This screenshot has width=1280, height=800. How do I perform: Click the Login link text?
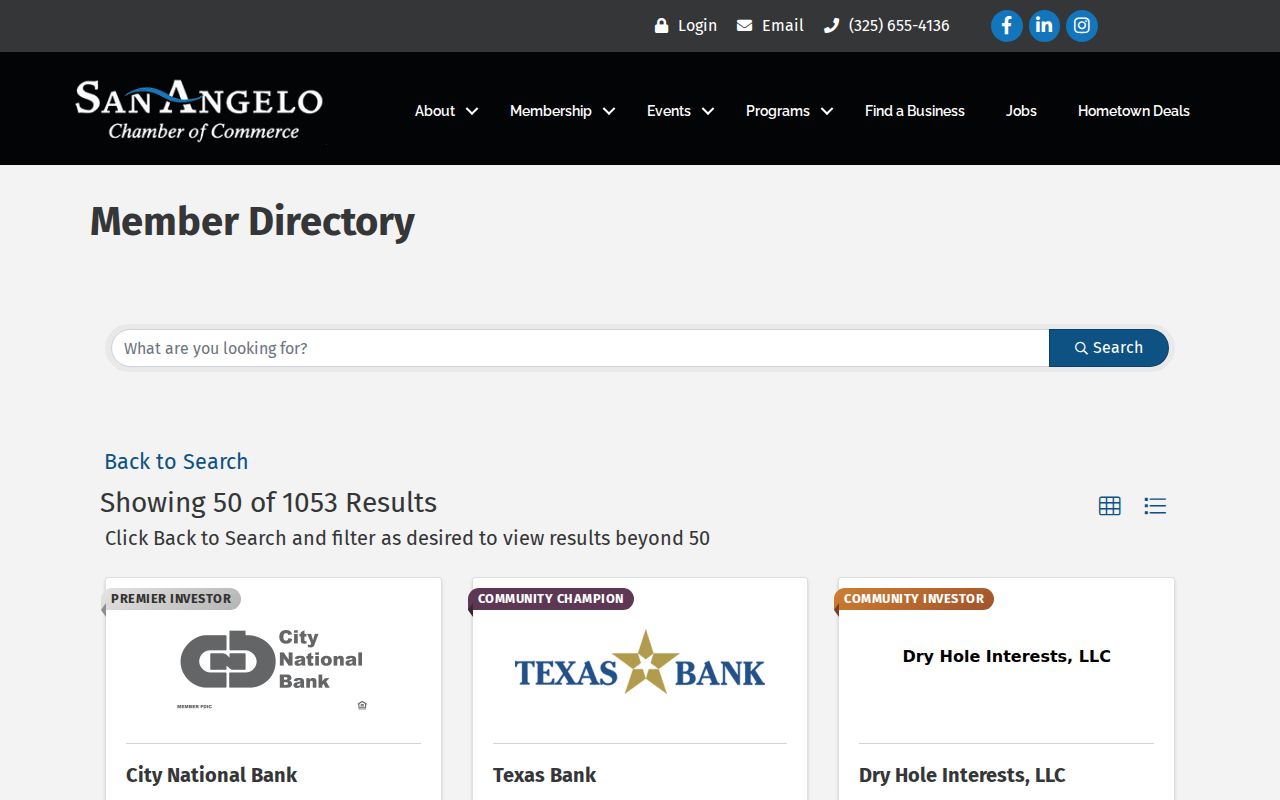tap(697, 26)
